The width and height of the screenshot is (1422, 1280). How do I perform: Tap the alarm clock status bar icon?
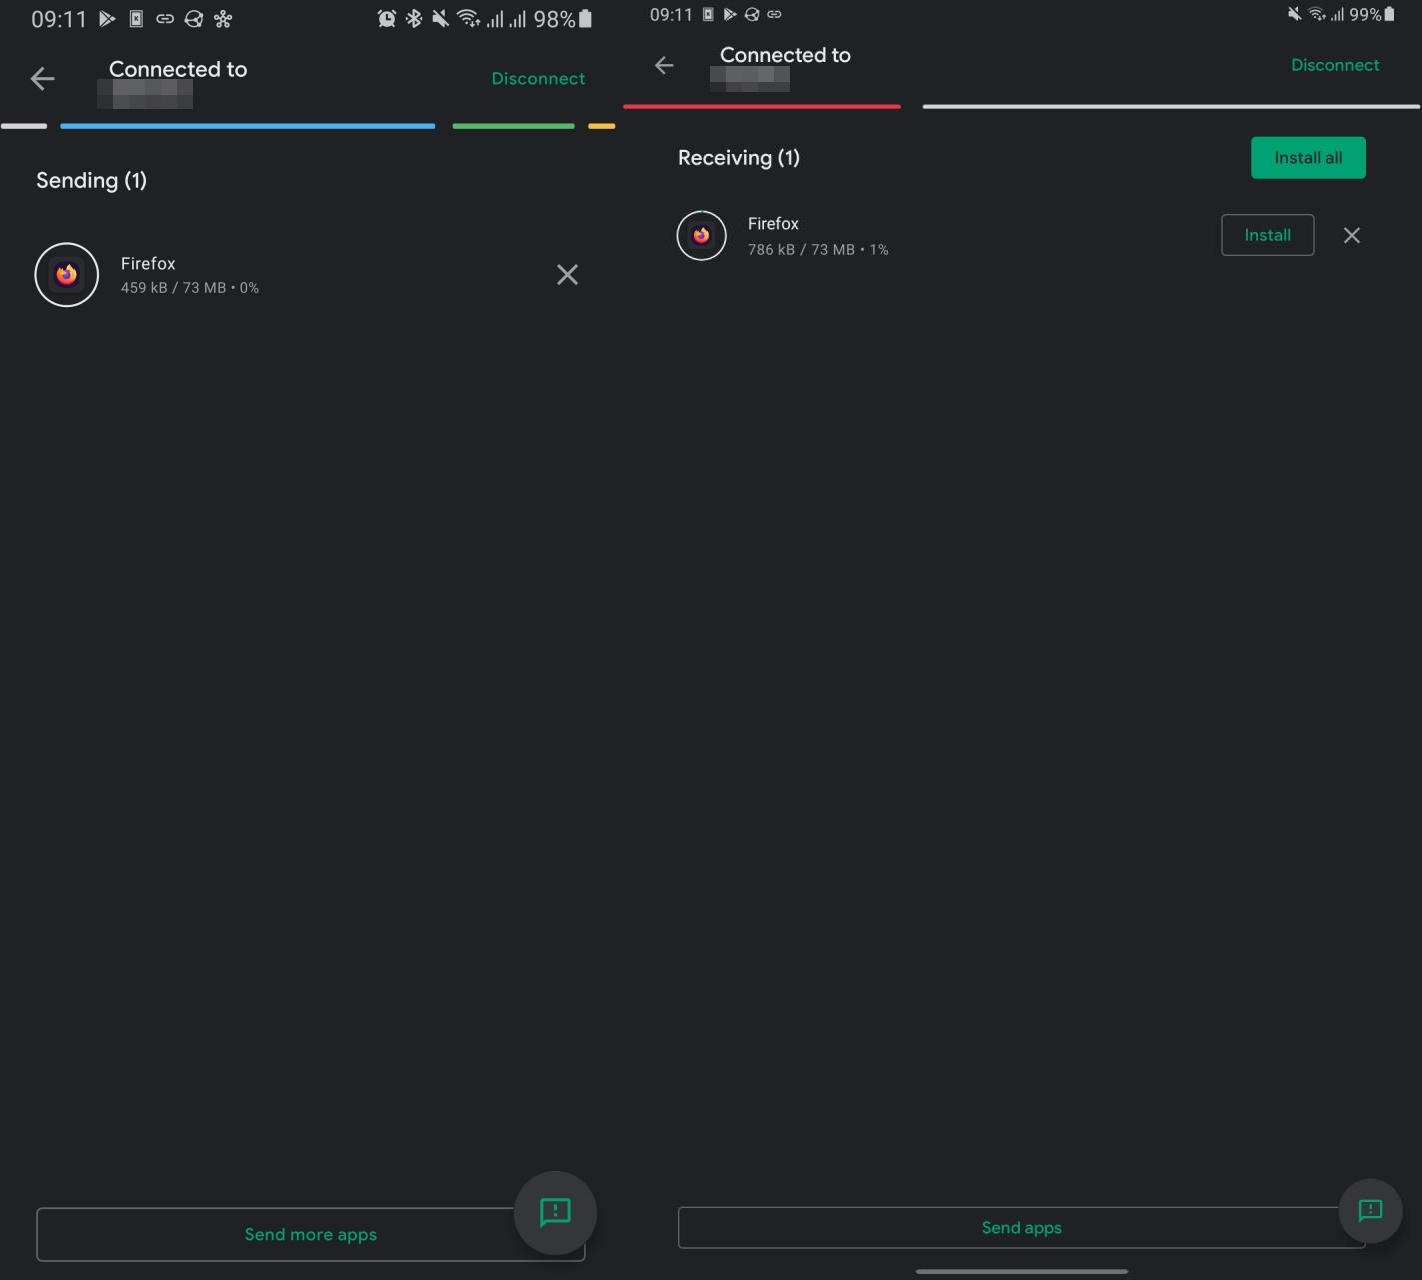(386, 19)
